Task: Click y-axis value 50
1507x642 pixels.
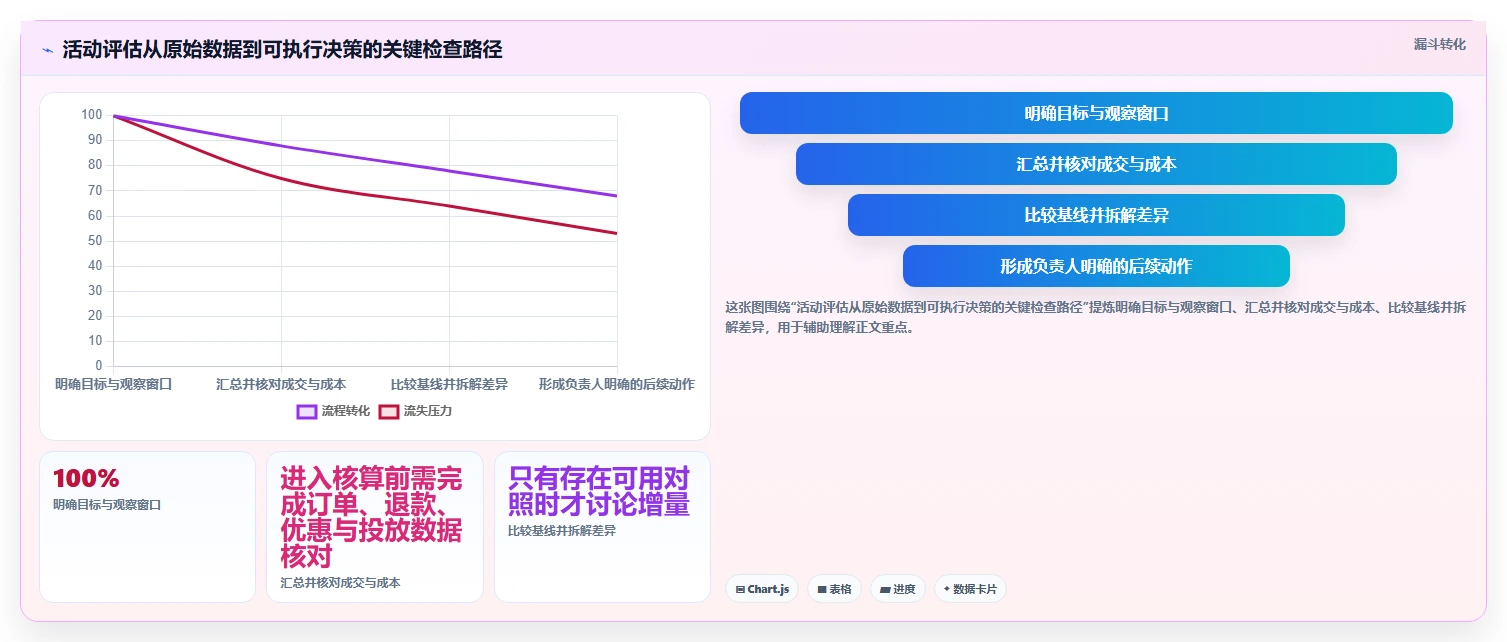Action: point(96,241)
